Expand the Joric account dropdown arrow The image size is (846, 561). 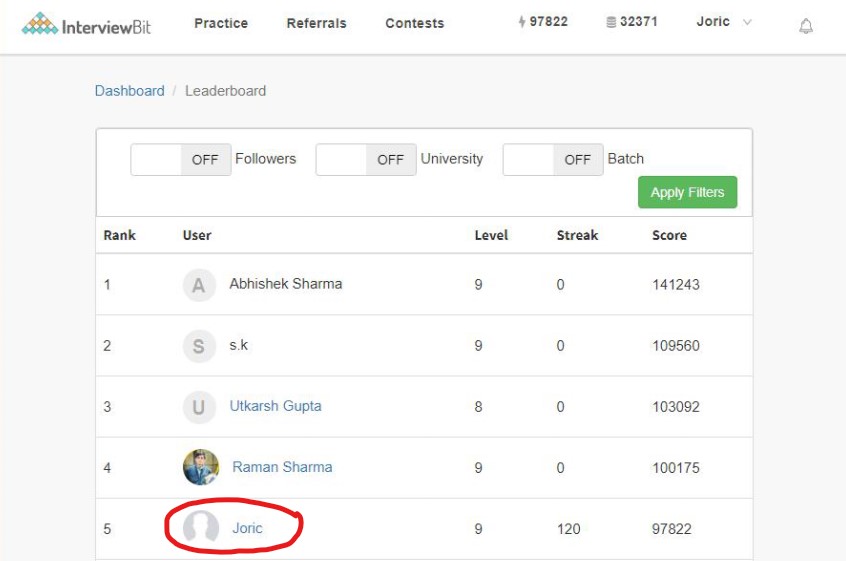[747, 22]
